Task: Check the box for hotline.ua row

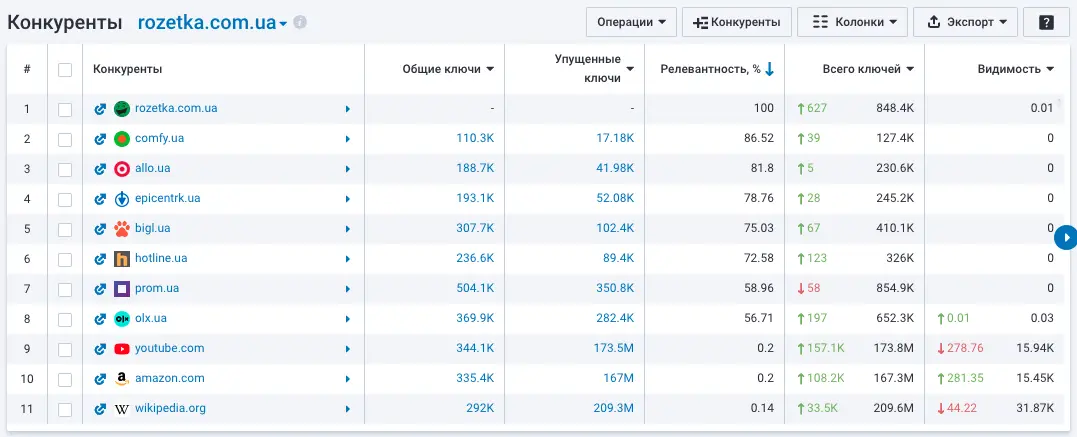Action: tap(65, 259)
